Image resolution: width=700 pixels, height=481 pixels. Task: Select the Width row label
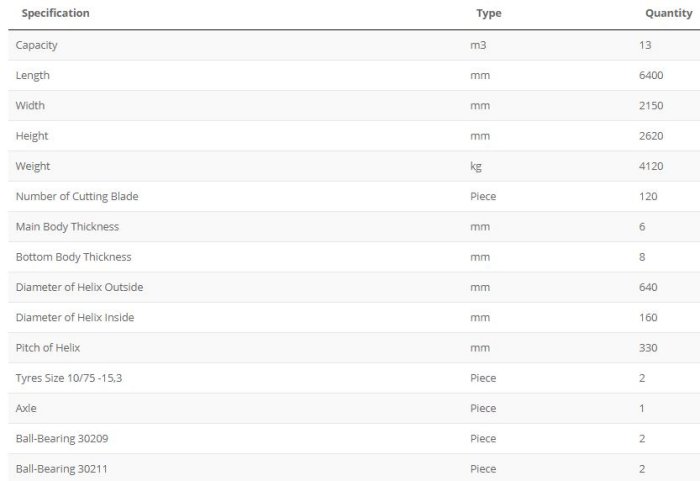point(30,105)
